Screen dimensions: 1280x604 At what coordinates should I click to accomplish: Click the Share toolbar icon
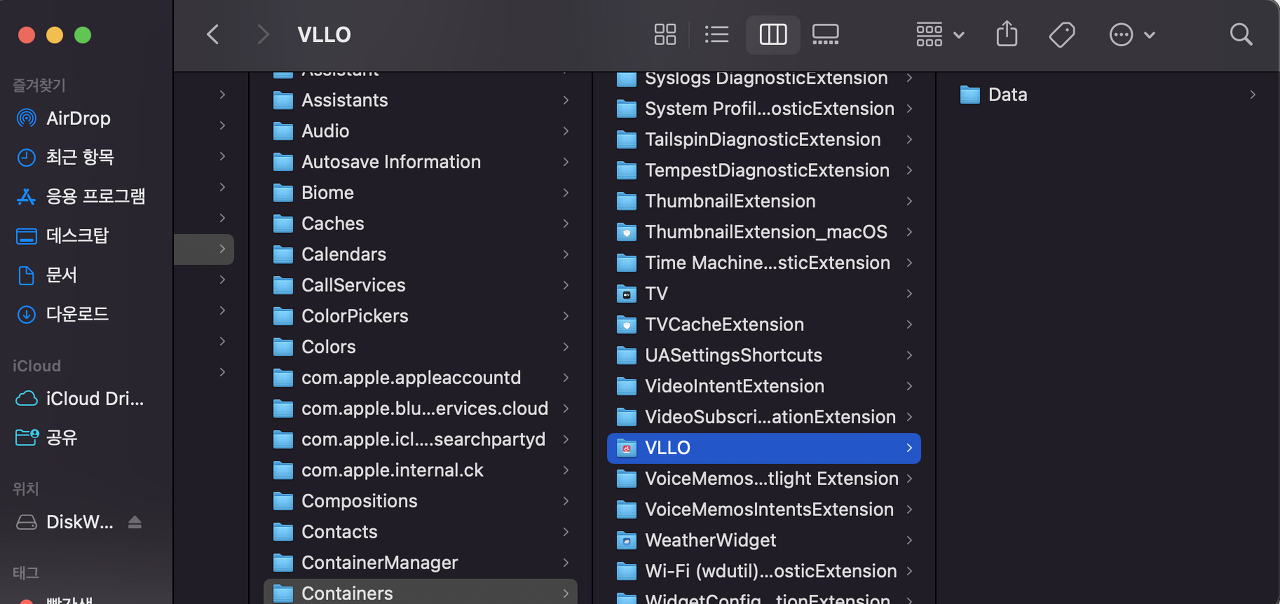1007,35
